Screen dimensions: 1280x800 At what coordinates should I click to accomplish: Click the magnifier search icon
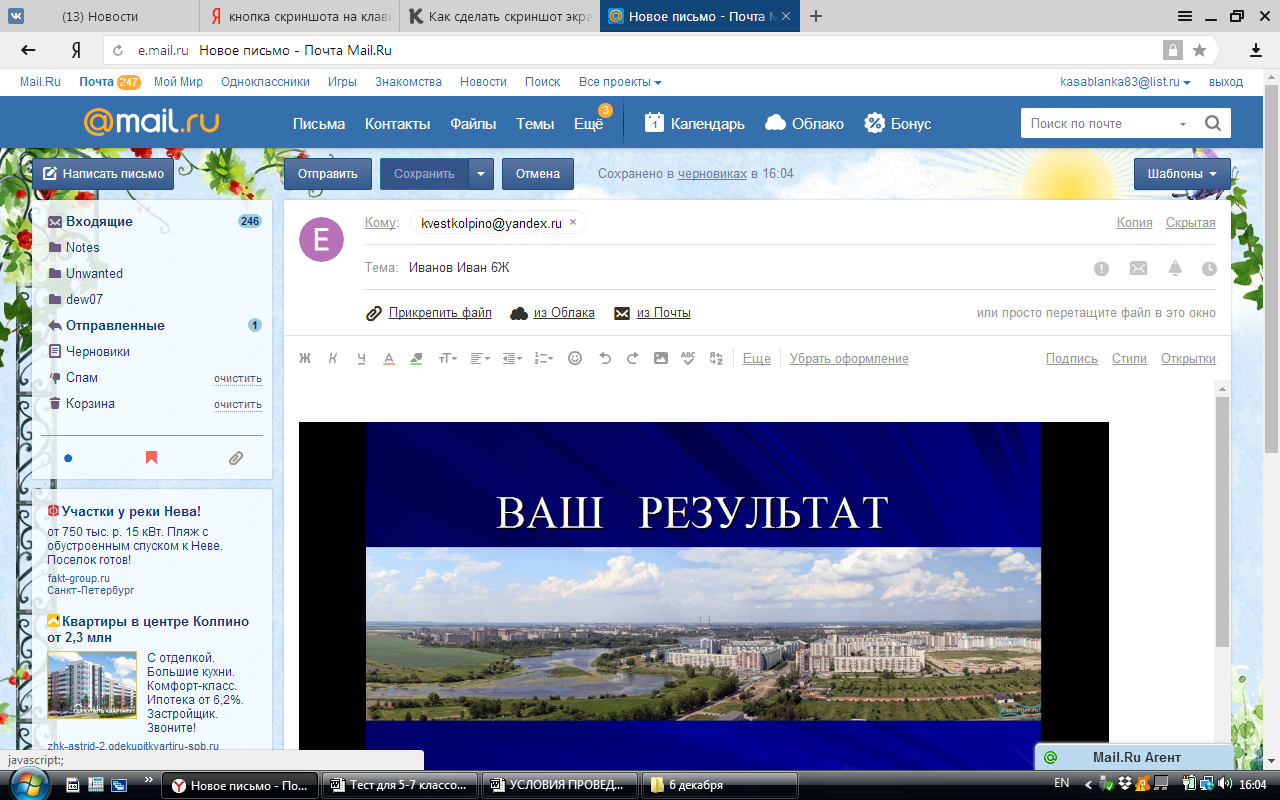[1213, 124]
